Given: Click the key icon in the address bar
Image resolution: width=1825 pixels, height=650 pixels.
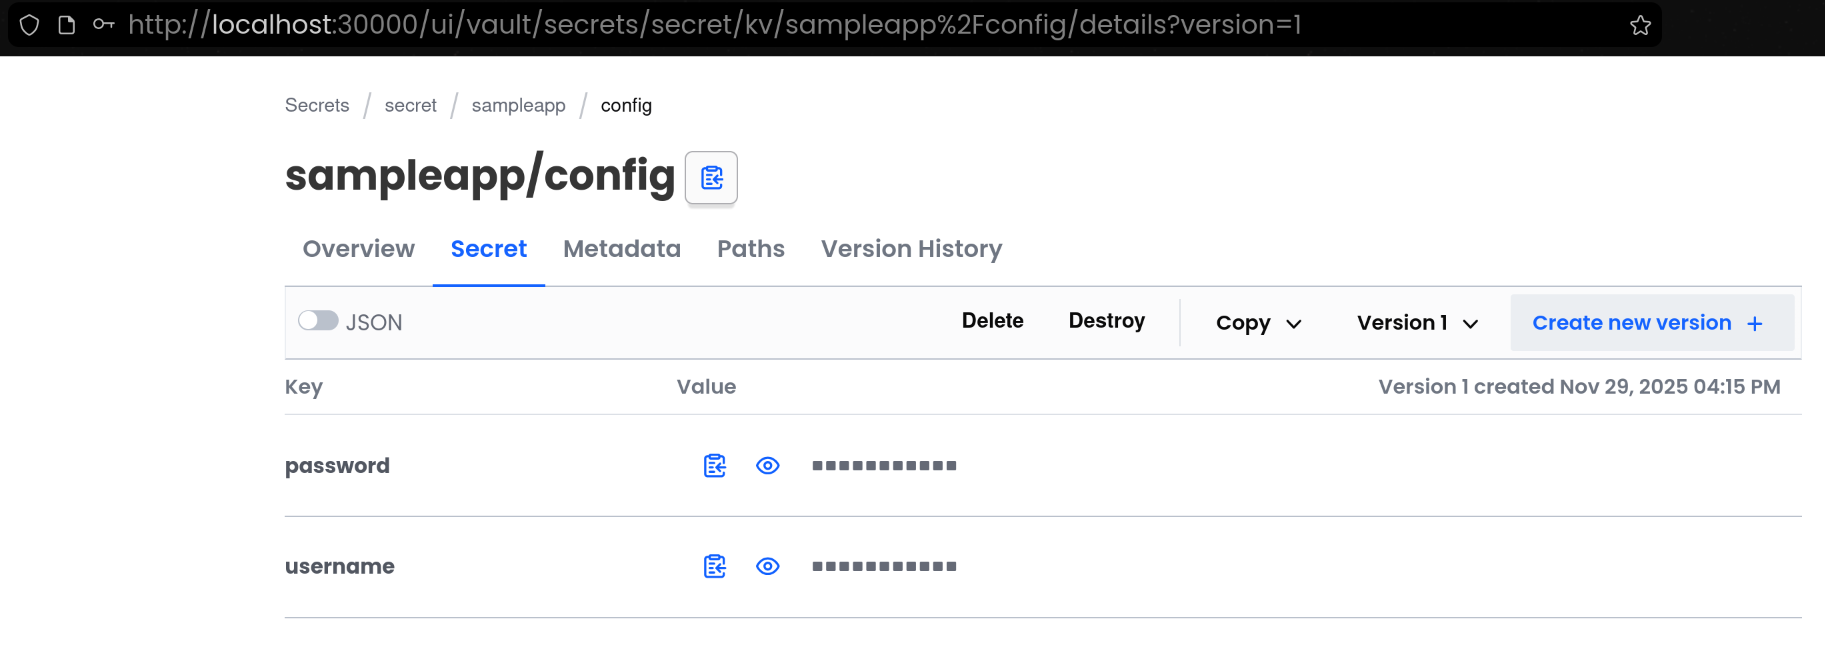Looking at the screenshot, I should point(103,25).
